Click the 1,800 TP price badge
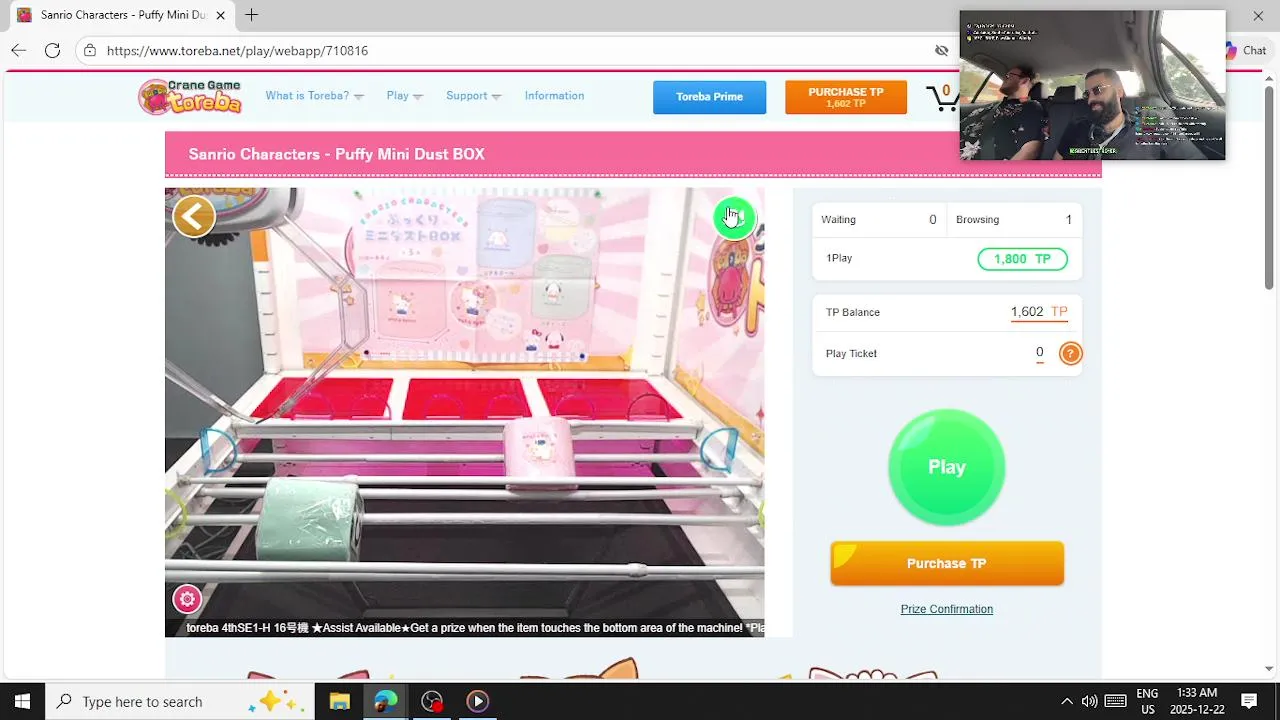The width and height of the screenshot is (1280, 720). 1022,259
